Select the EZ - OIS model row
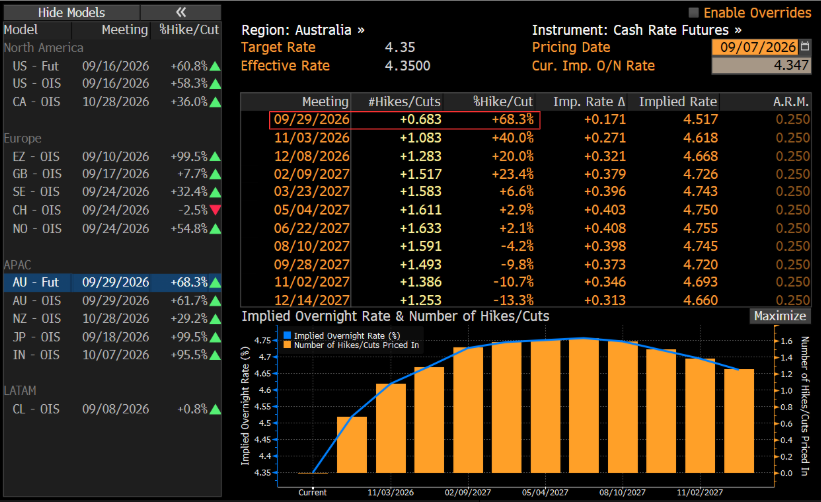 coord(113,157)
